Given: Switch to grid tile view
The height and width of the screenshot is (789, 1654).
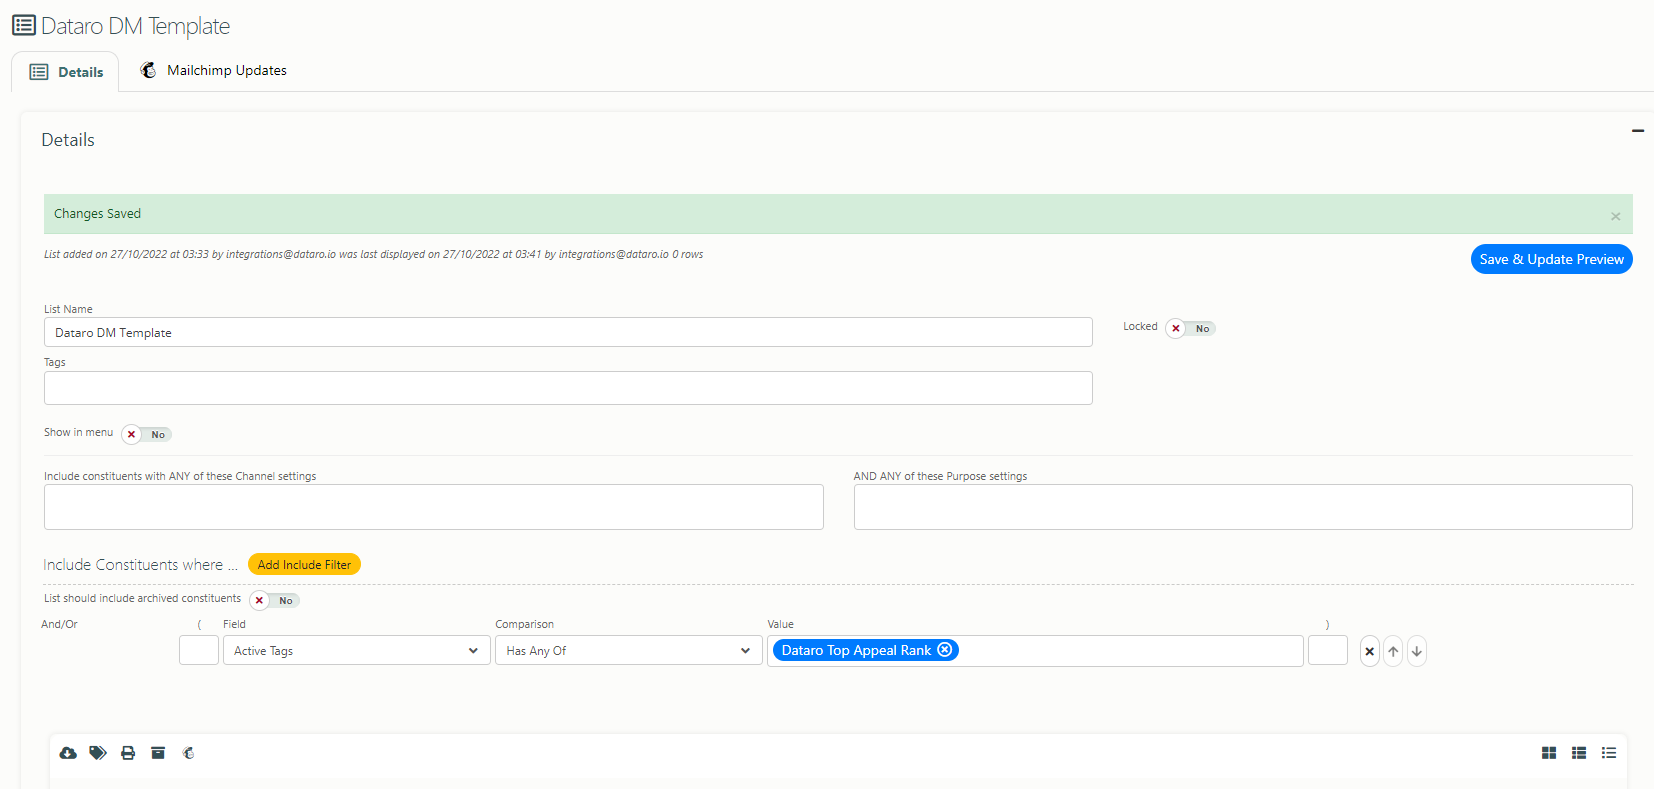Looking at the screenshot, I should coord(1549,753).
